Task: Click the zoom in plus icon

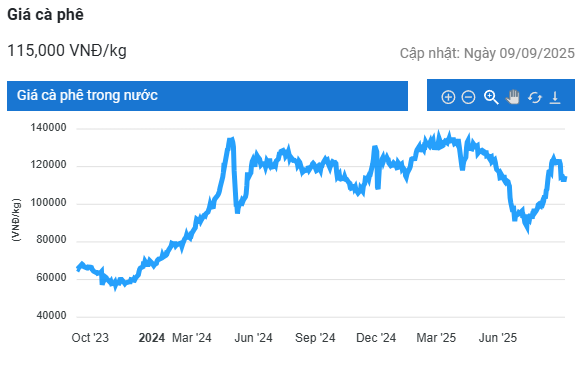Action: [x=448, y=97]
